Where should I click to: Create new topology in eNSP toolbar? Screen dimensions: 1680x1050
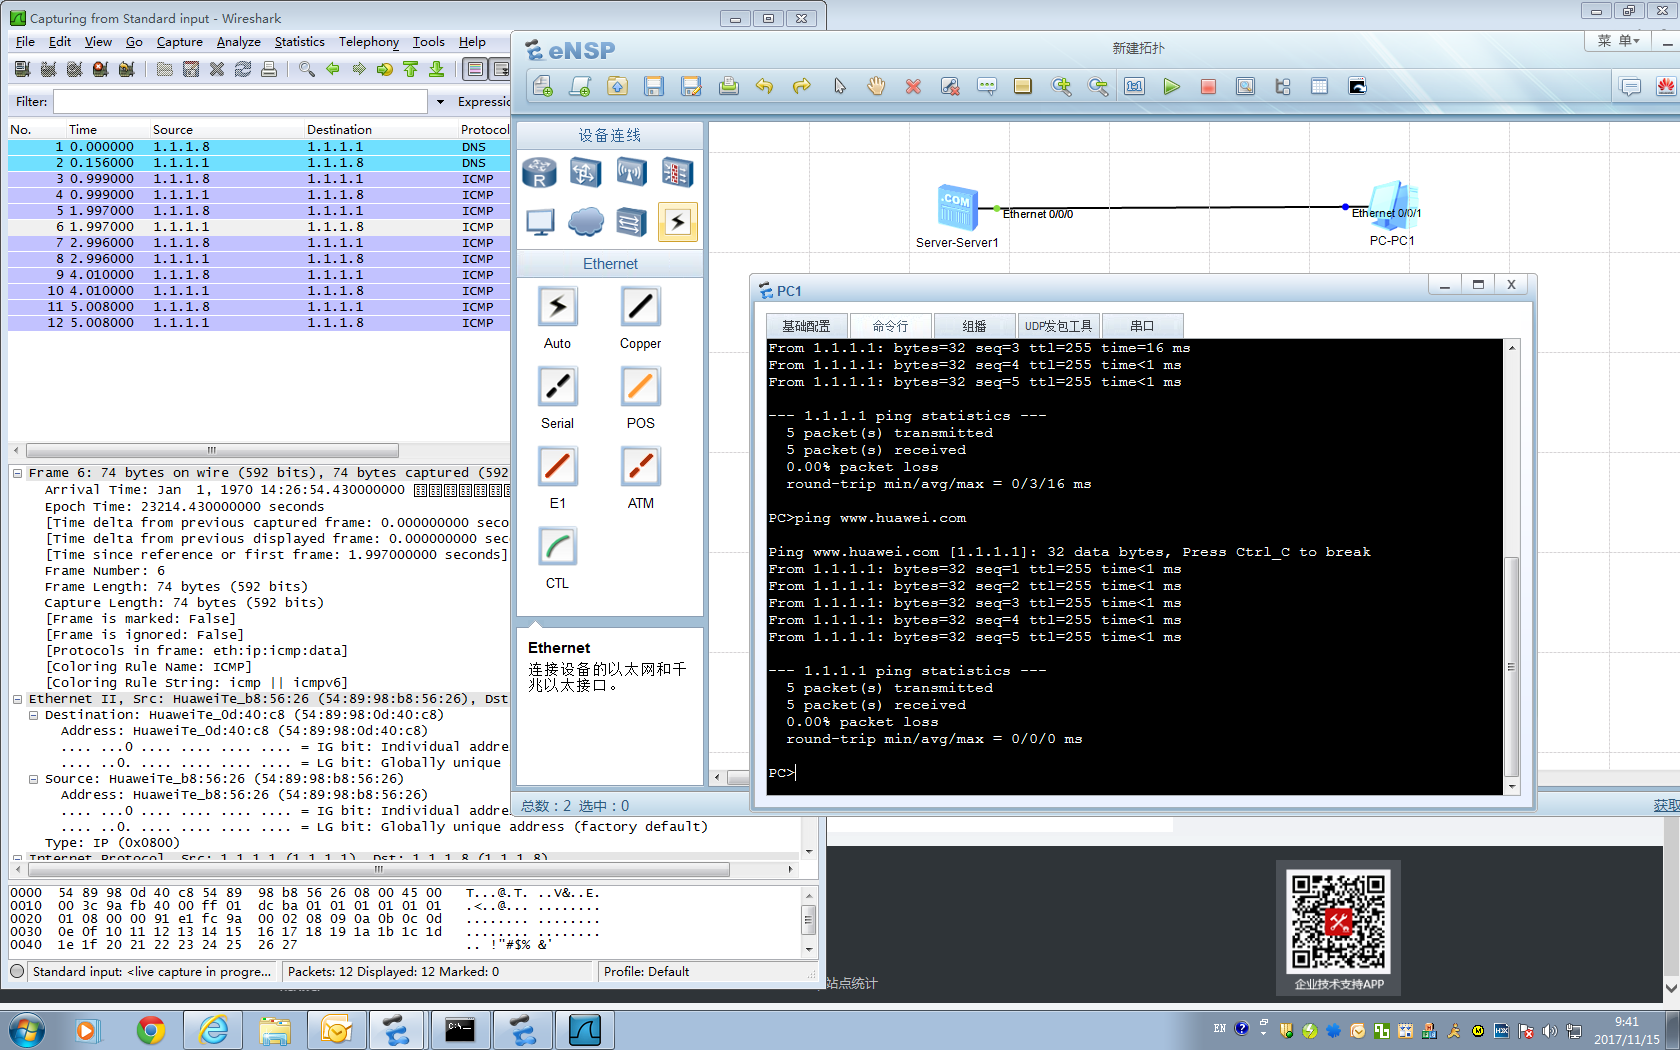point(543,87)
